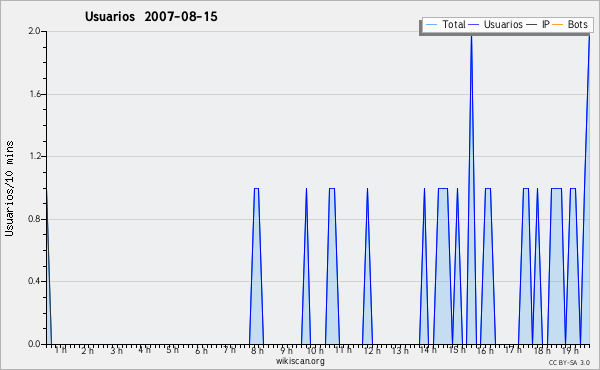Click the 0.4 y-axis value
Viewport: 600px width, 370px height.
[34, 281]
